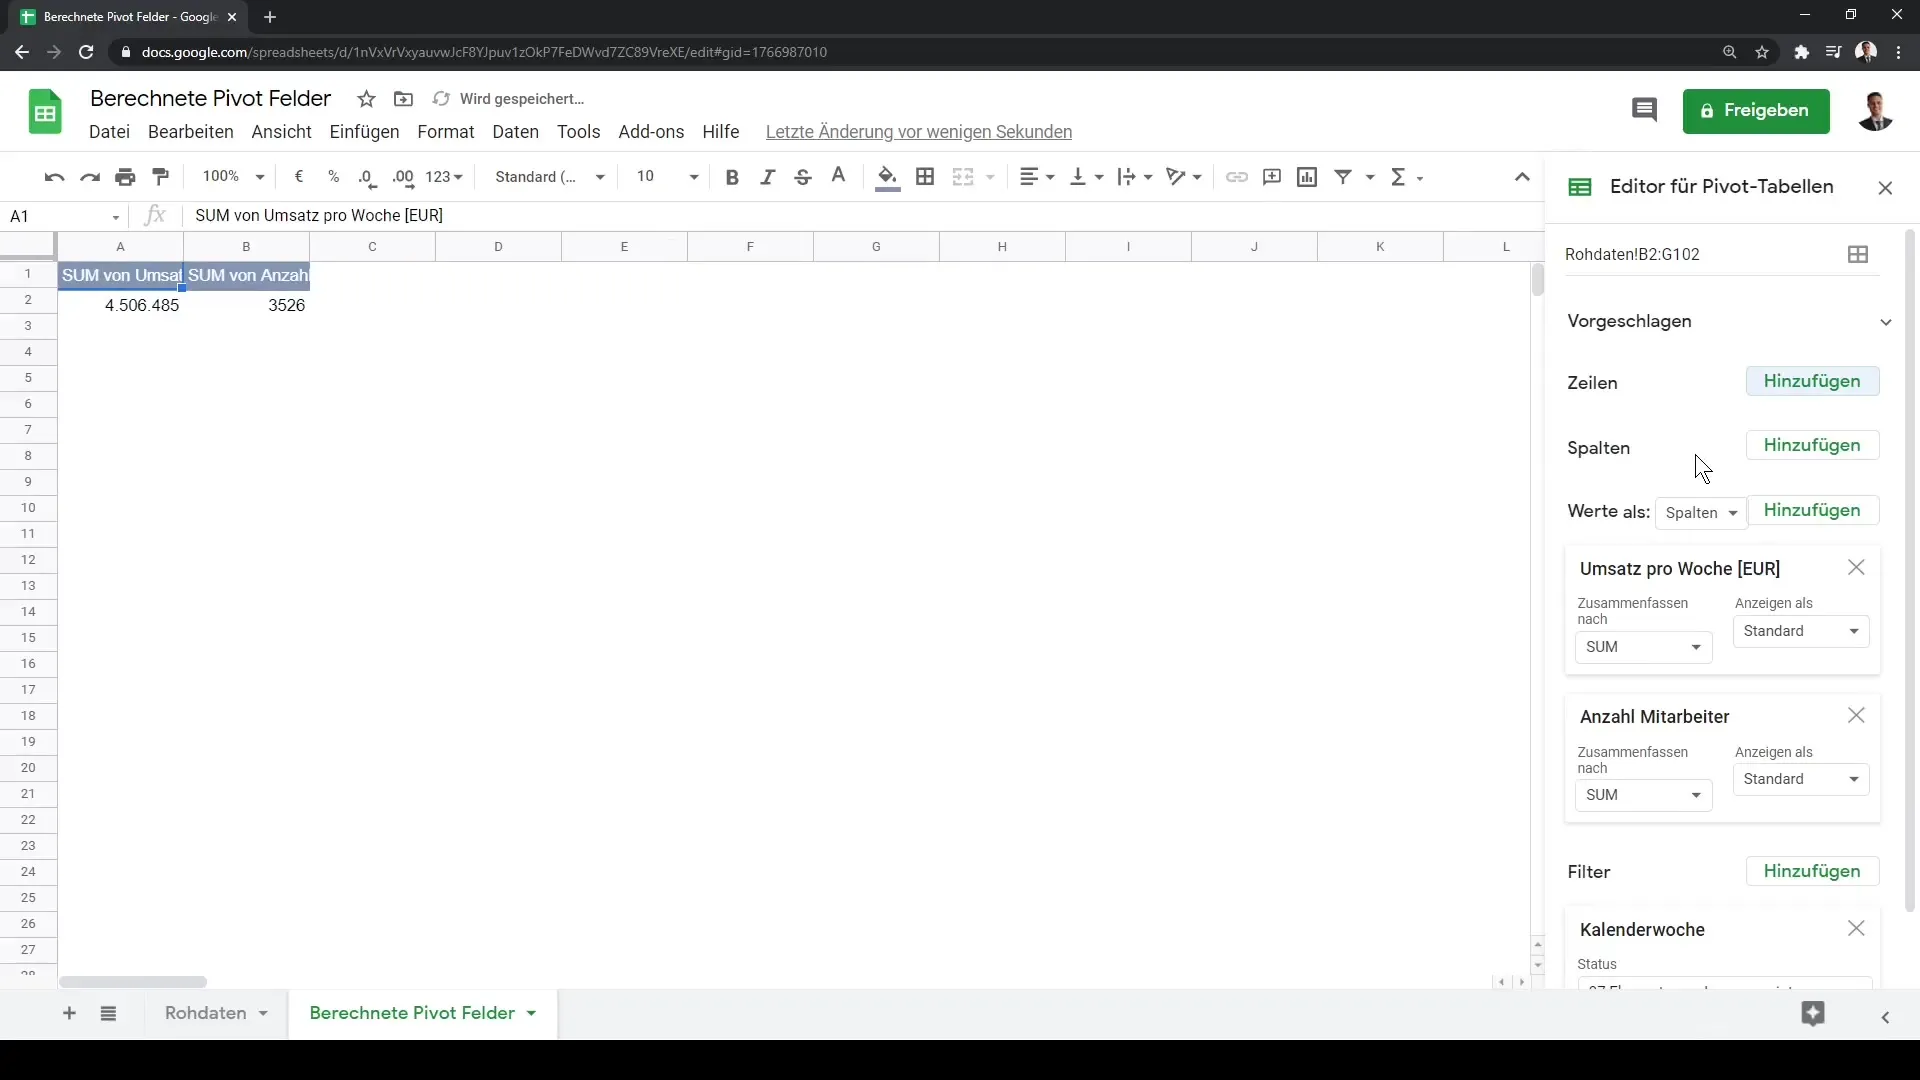This screenshot has width=1920, height=1080.
Task: Expand the Vorgeschlagen section
Action: [1885, 322]
